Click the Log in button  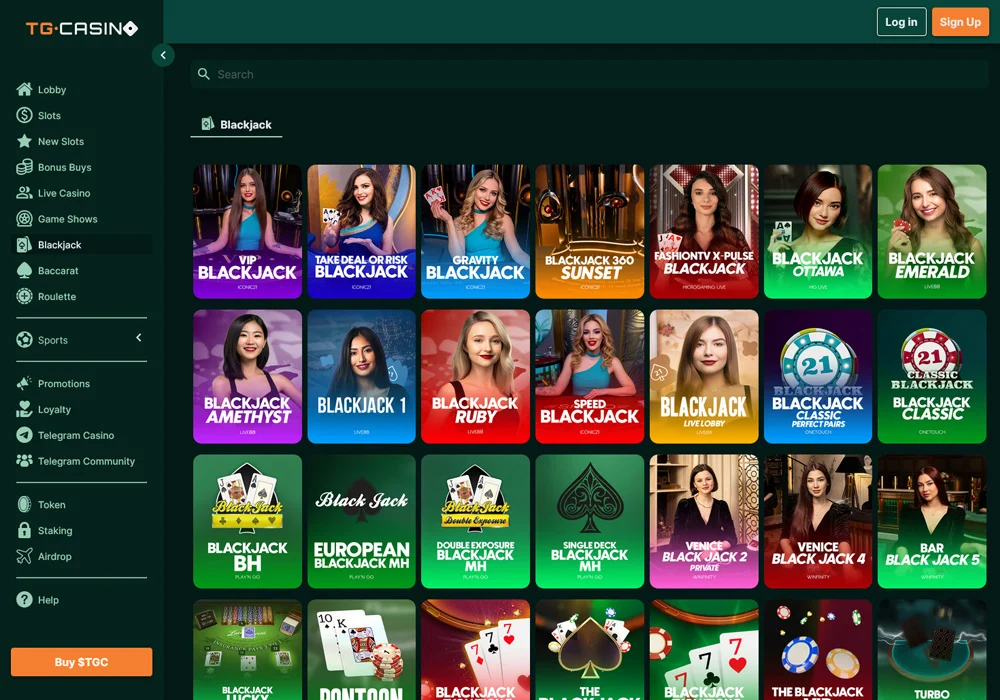pos(901,21)
